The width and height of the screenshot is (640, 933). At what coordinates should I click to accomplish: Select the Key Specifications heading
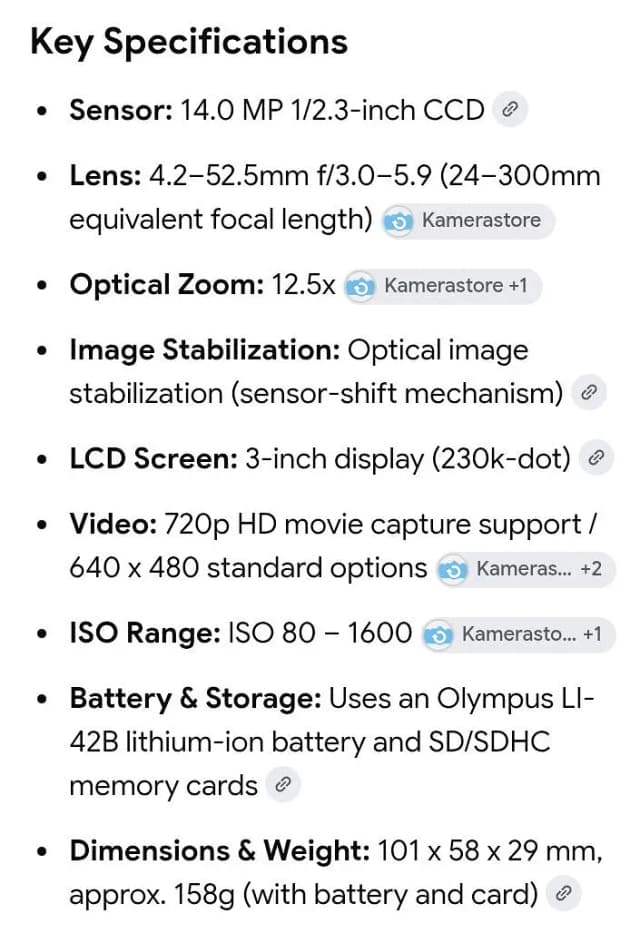click(189, 43)
